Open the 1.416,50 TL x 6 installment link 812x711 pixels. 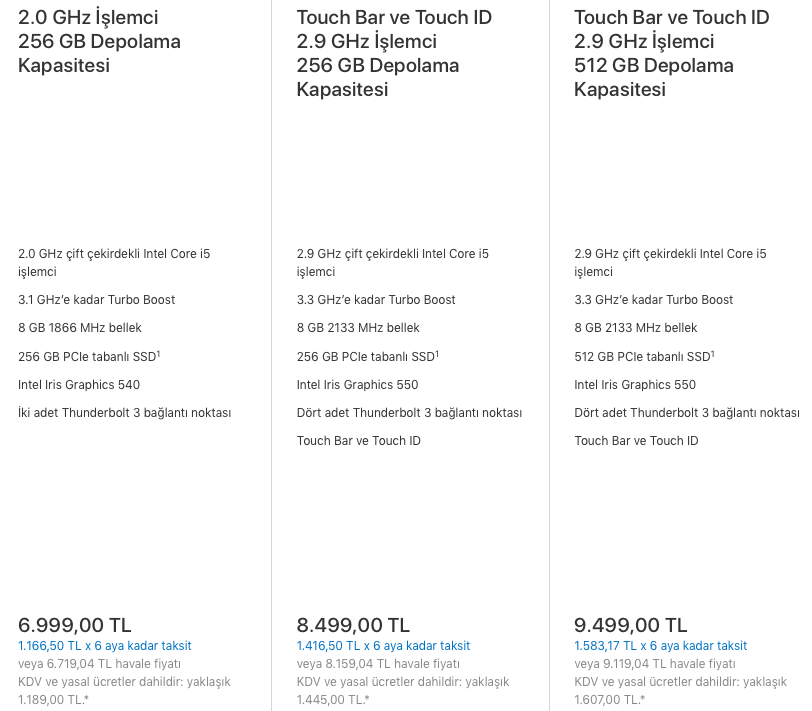[x=383, y=646]
